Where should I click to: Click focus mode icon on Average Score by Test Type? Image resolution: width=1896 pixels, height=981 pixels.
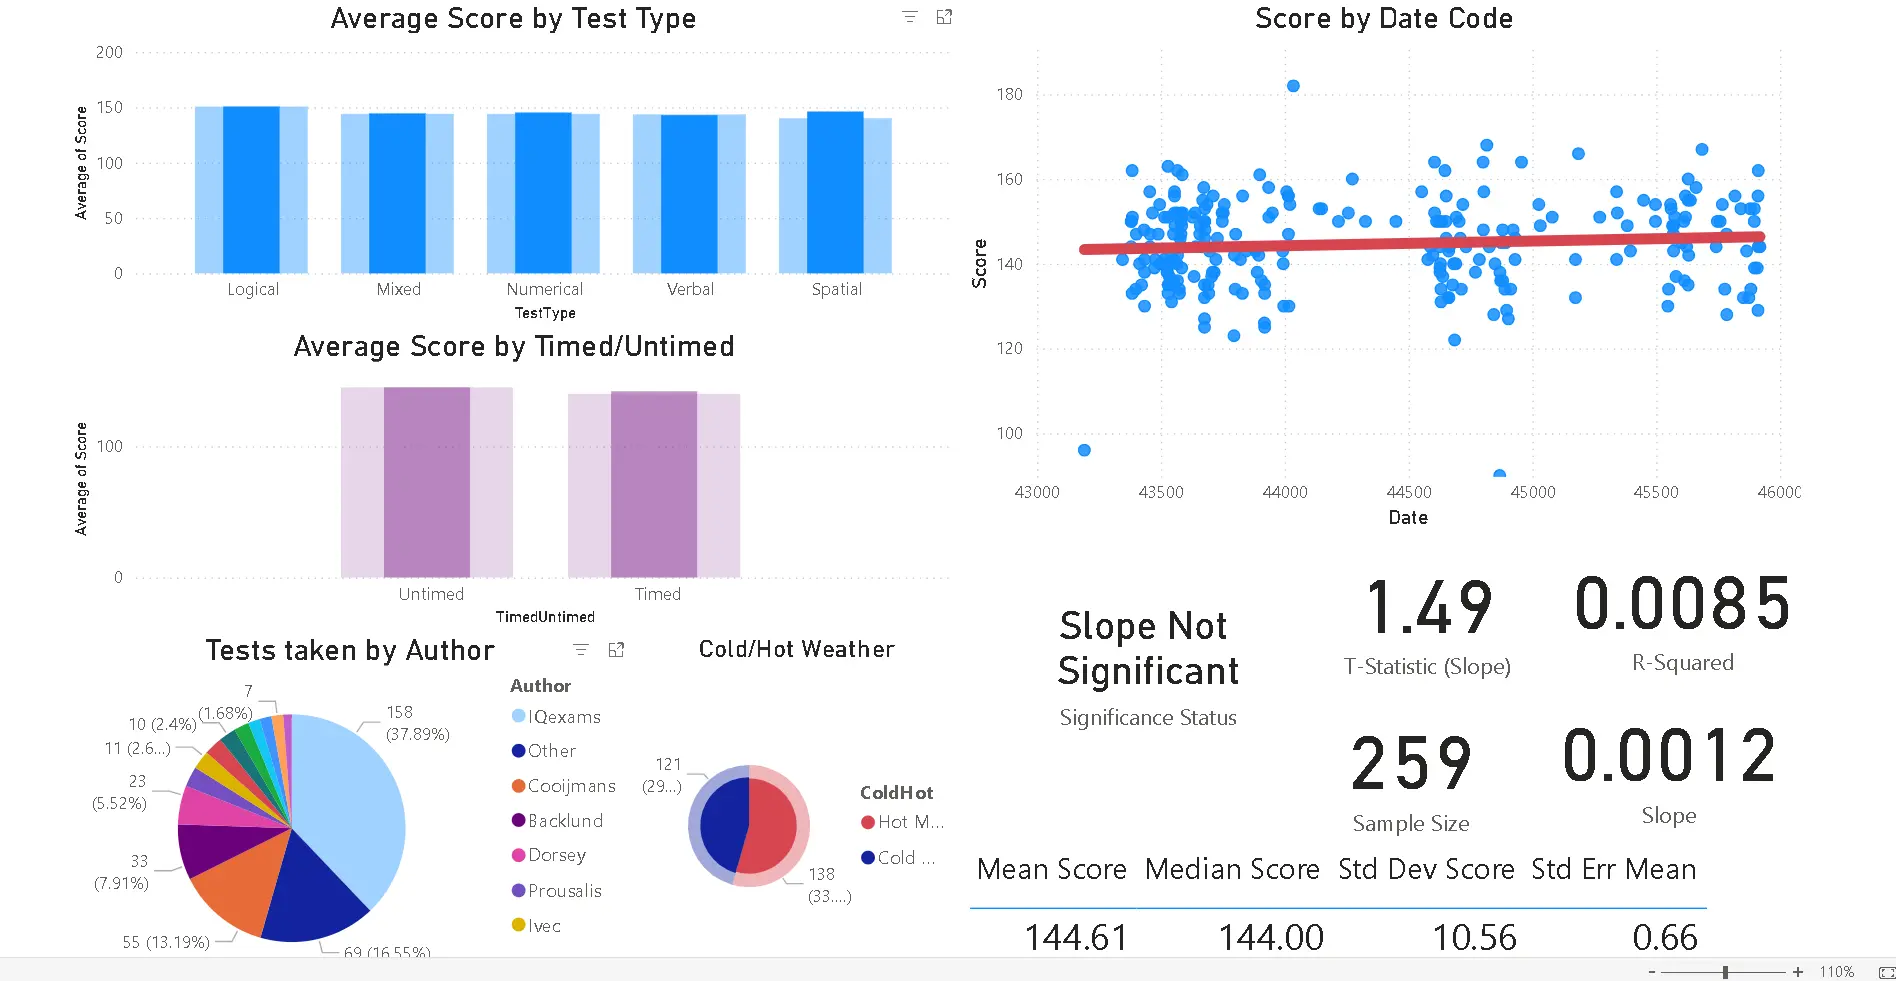click(944, 17)
